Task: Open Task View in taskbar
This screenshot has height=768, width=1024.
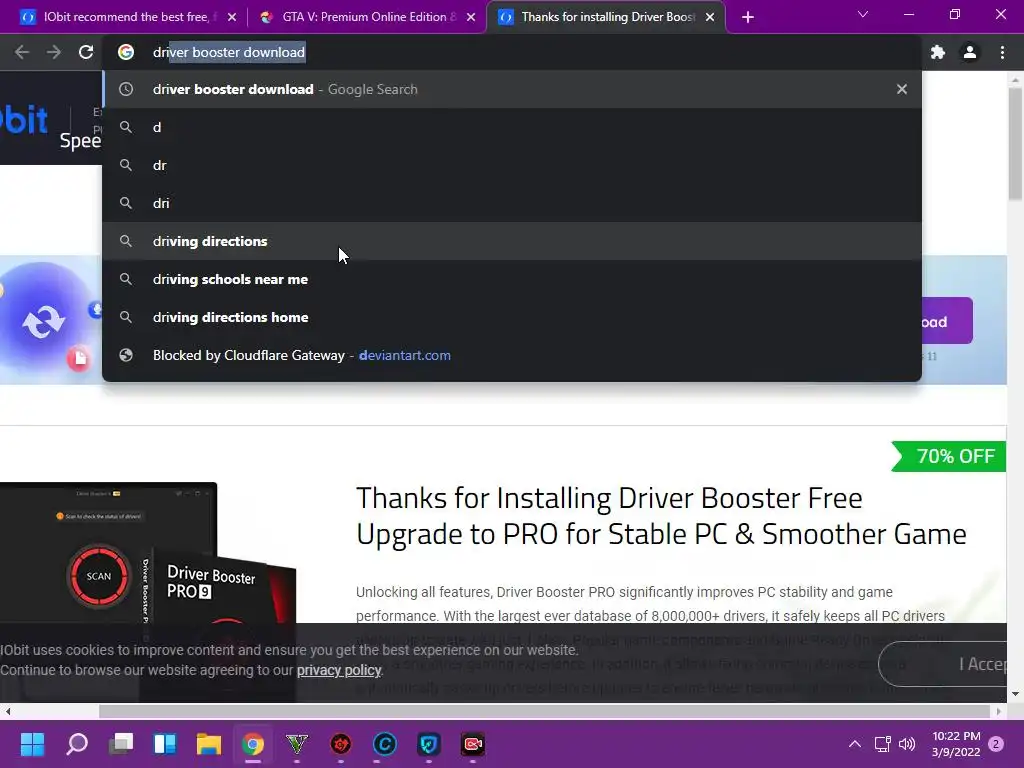Action: pyautogui.click(x=121, y=744)
